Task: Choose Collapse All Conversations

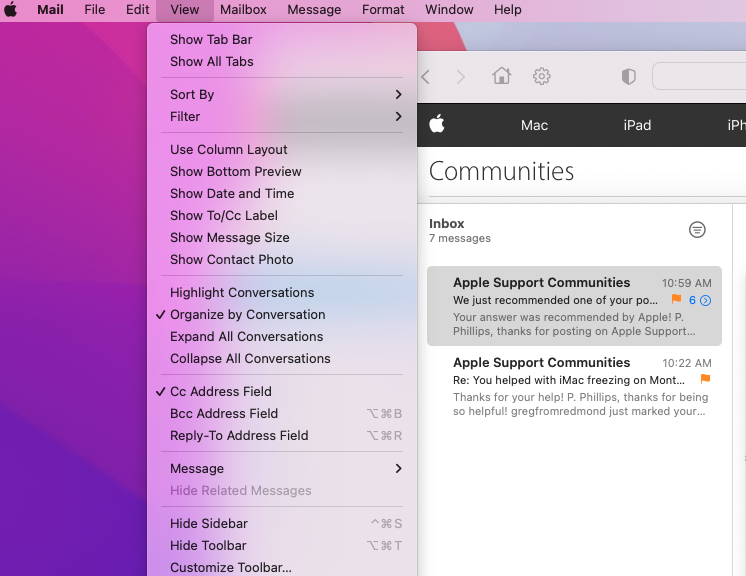Action: point(282,358)
